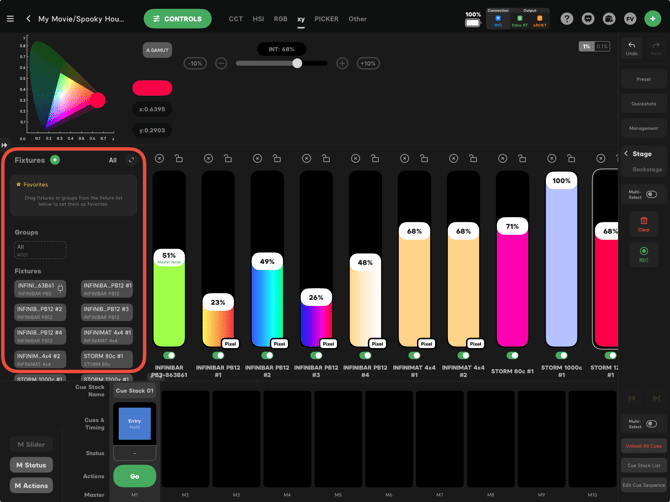
Task: Click the A.GAMUT button
Action: [157, 50]
